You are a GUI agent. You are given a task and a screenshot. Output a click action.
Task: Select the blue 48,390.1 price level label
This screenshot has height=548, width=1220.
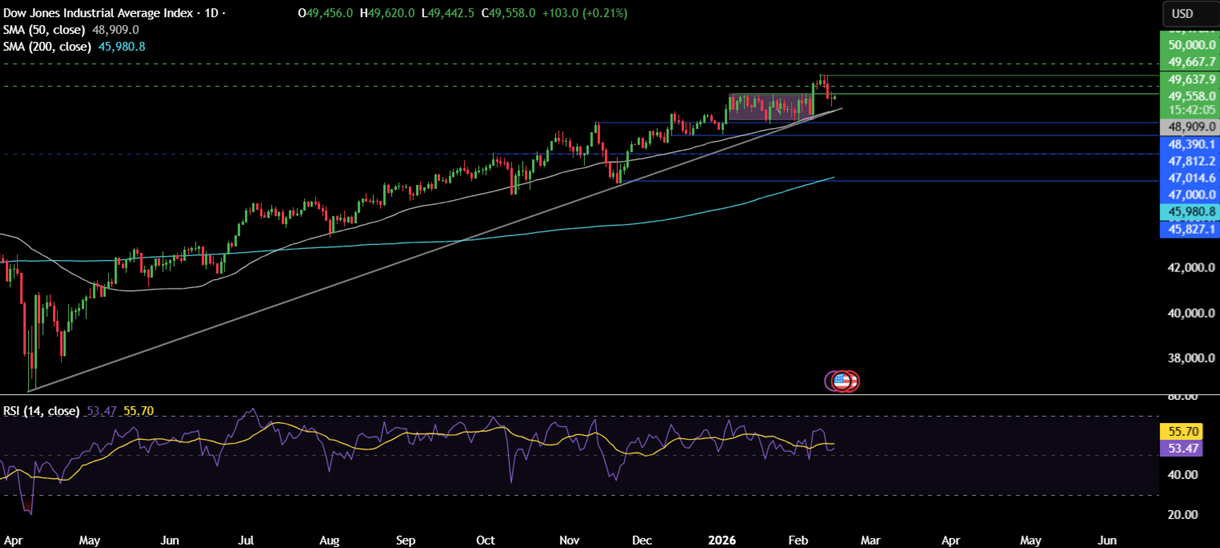[1188, 144]
